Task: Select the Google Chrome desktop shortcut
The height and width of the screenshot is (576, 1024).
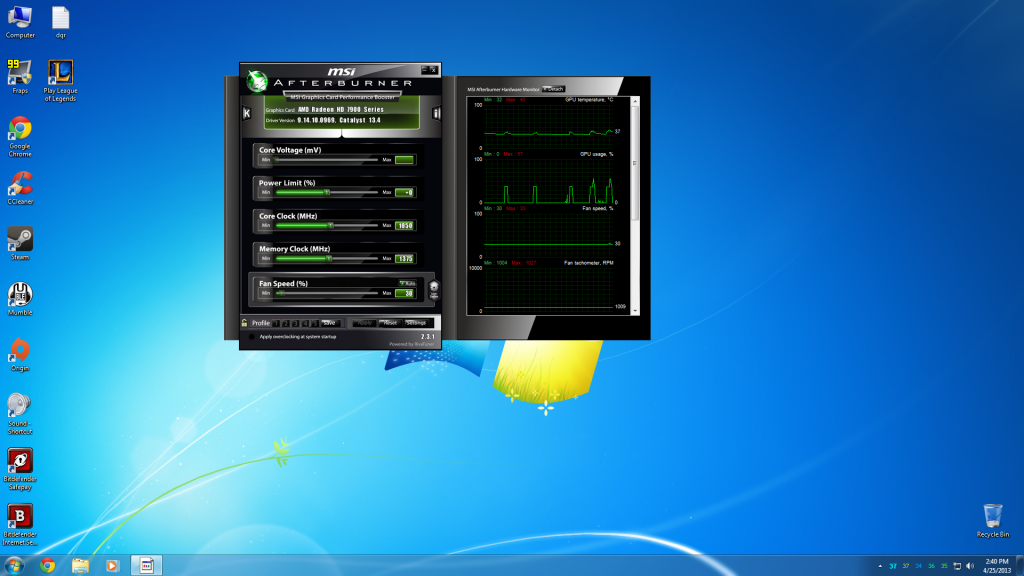Action: [20, 136]
